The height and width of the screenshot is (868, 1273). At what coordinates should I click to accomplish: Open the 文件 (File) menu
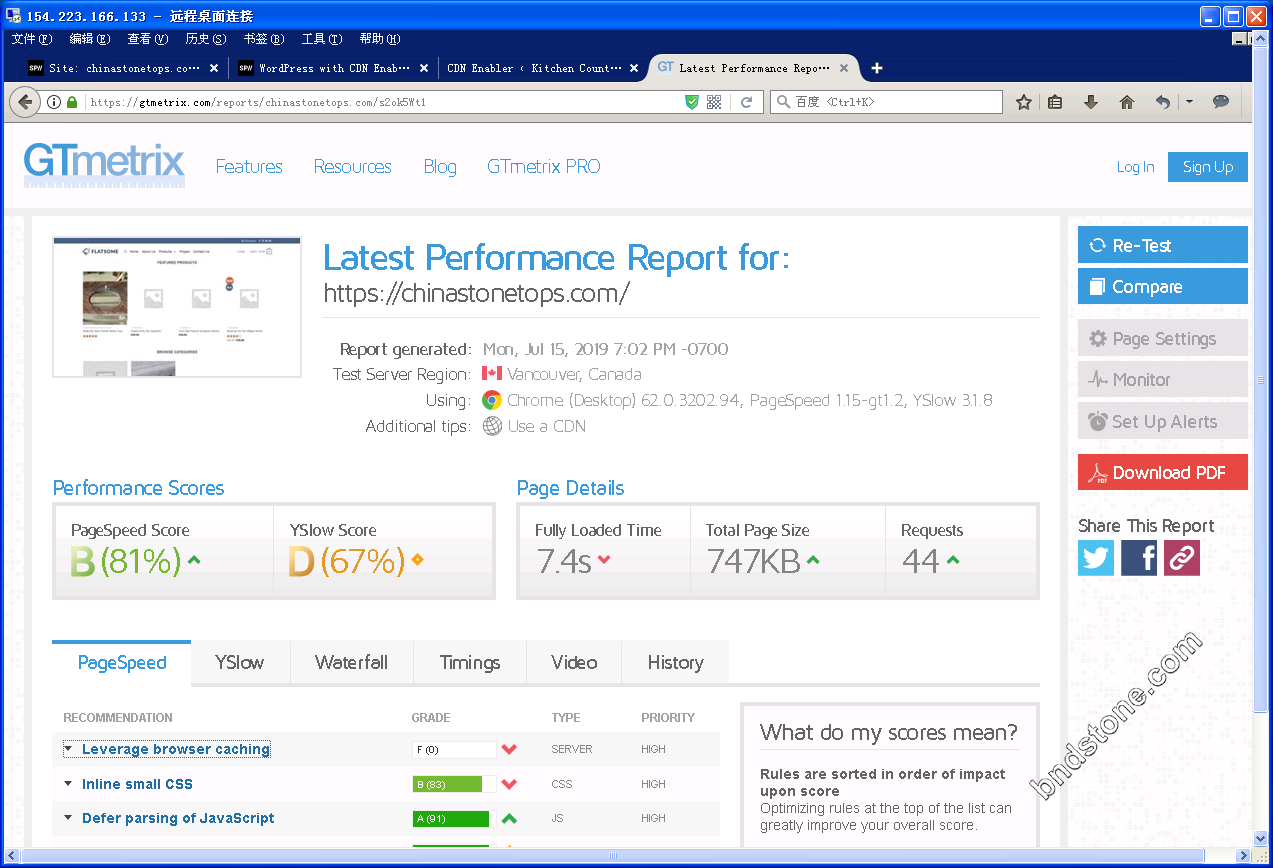click(31, 39)
